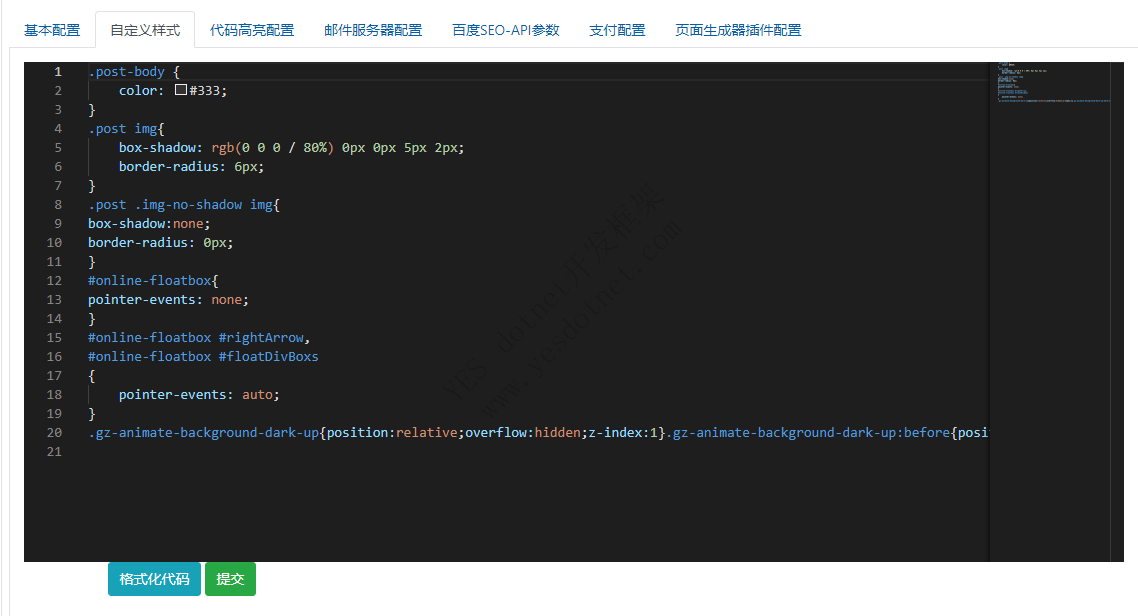
Task: Open the 基本配置 tab
Action: [52, 30]
